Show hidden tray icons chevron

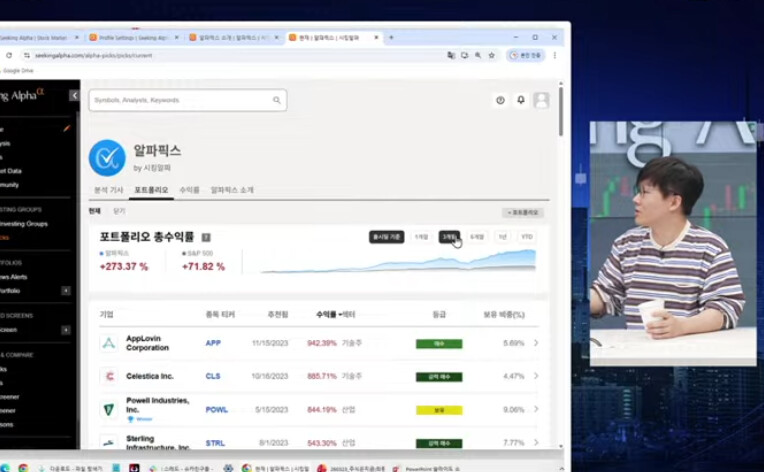[561, 468]
